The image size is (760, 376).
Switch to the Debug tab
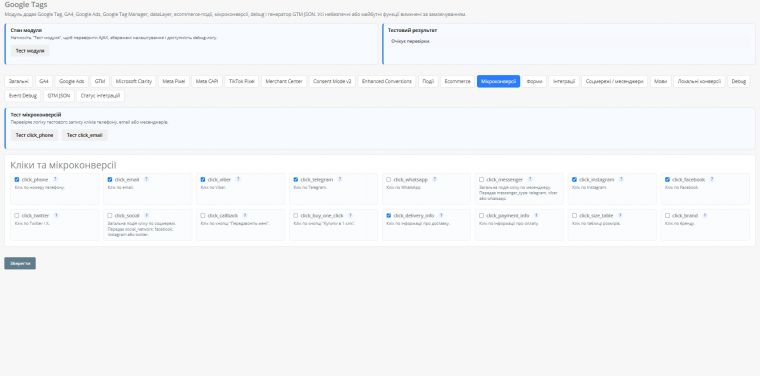739,81
